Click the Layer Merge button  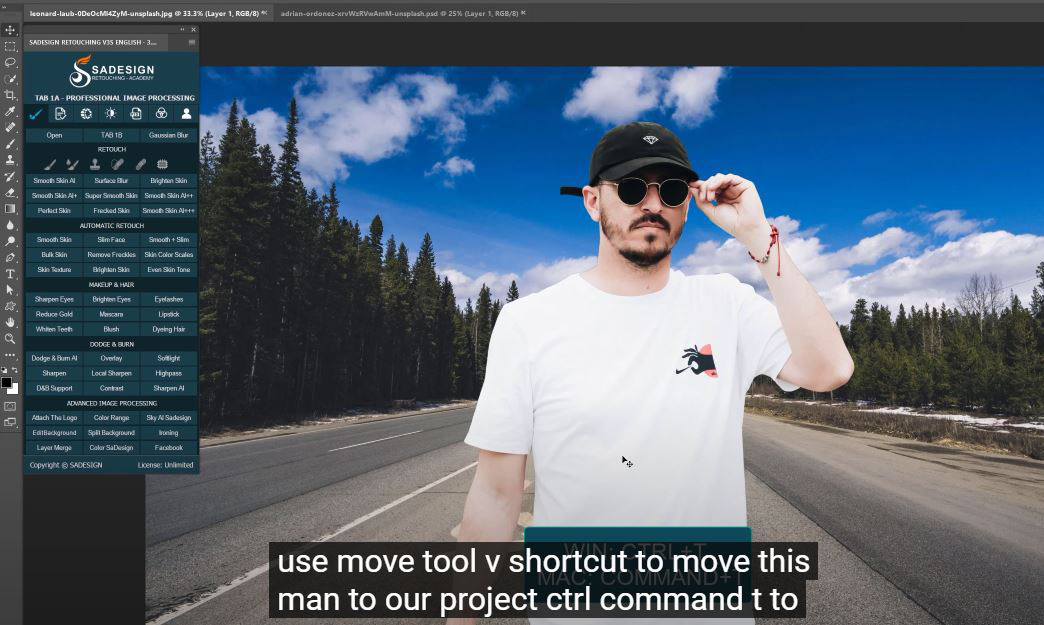coord(54,448)
